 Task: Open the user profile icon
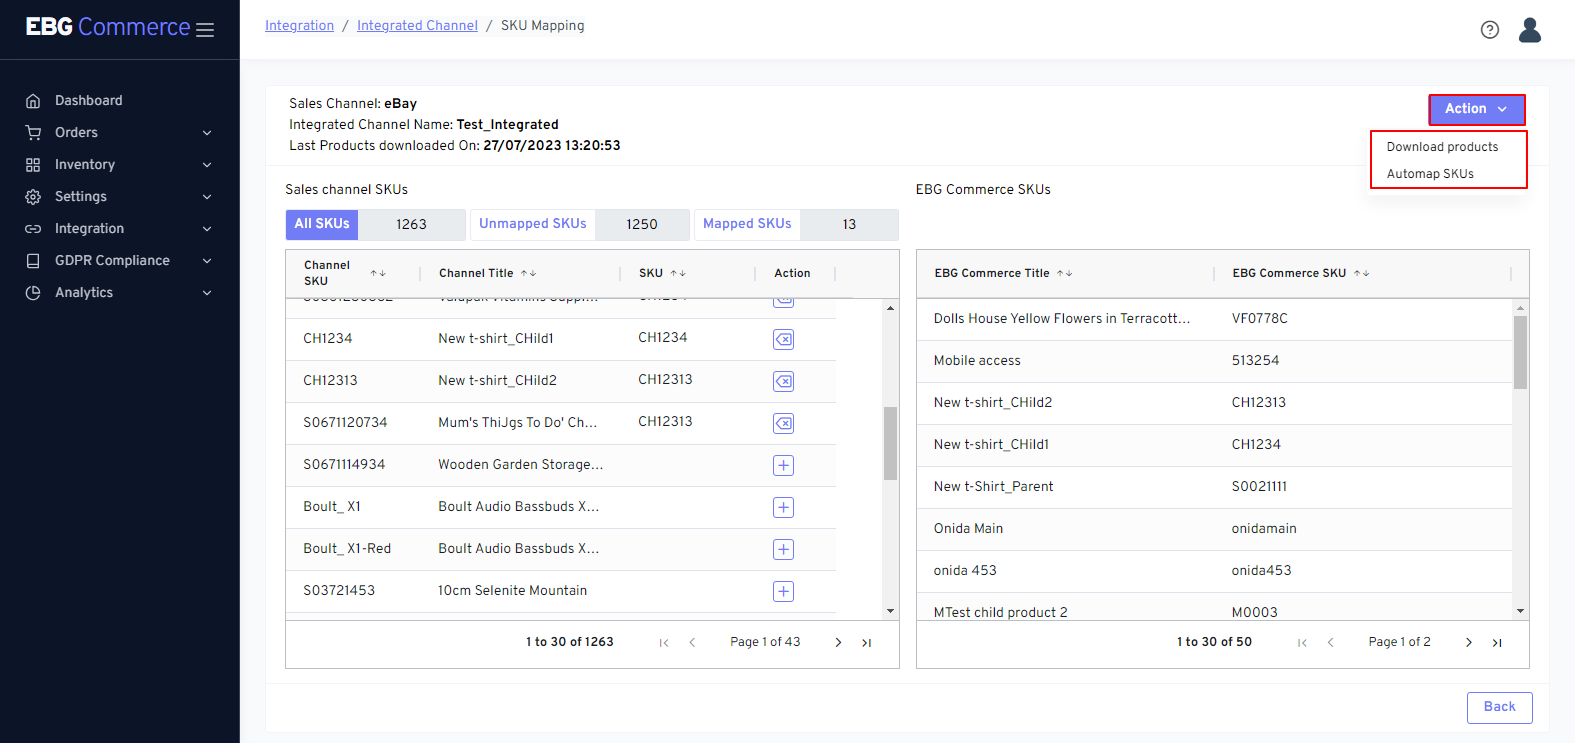click(1529, 30)
